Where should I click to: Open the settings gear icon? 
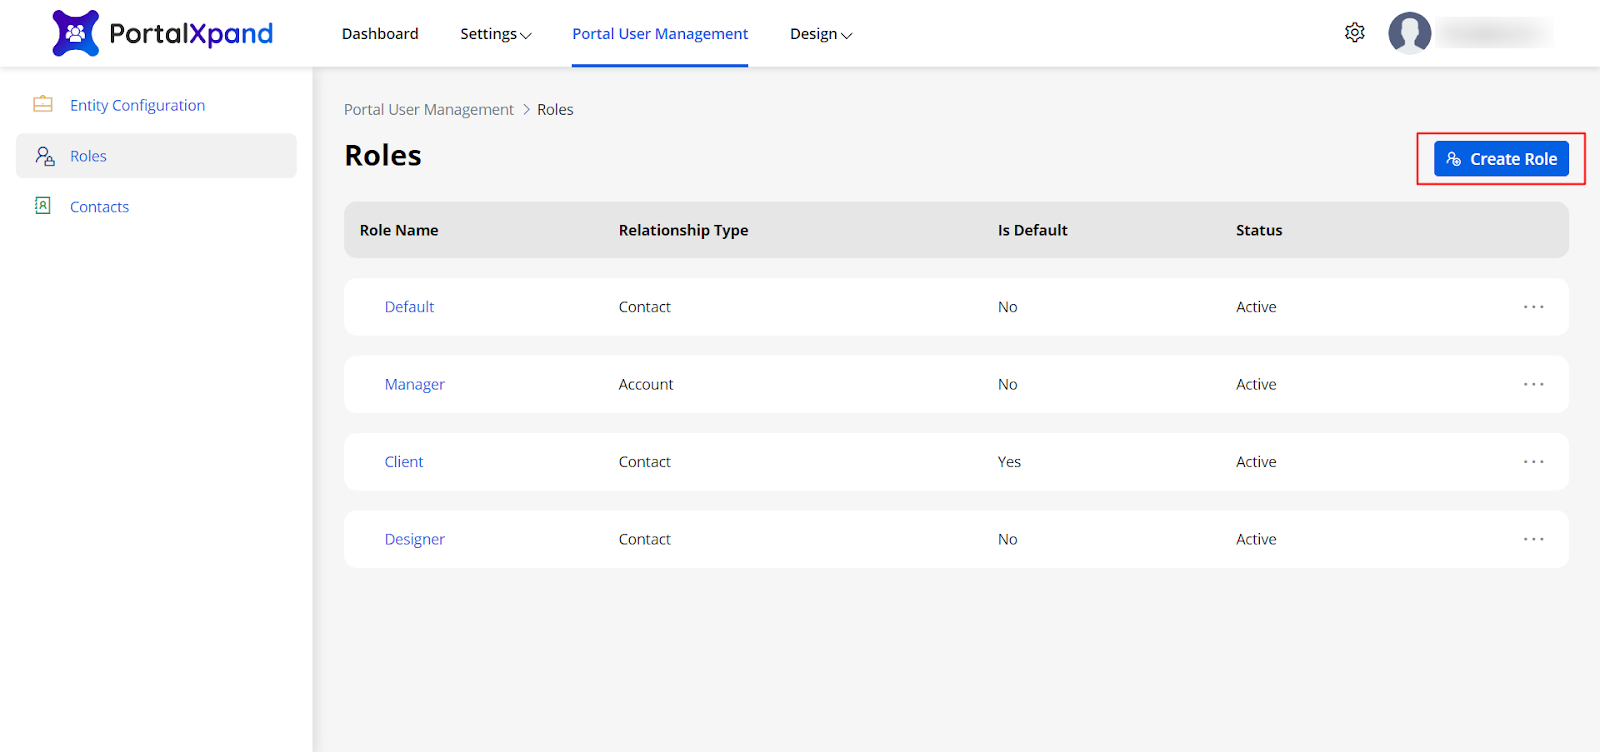[x=1354, y=33]
